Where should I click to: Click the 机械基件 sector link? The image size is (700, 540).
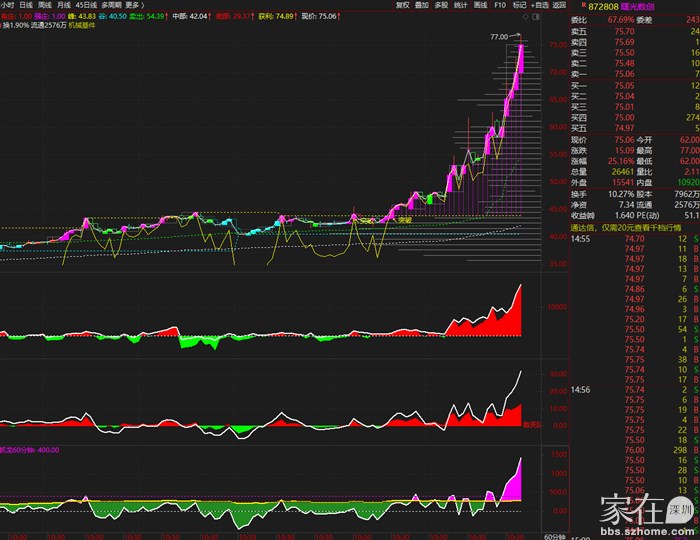point(82,25)
